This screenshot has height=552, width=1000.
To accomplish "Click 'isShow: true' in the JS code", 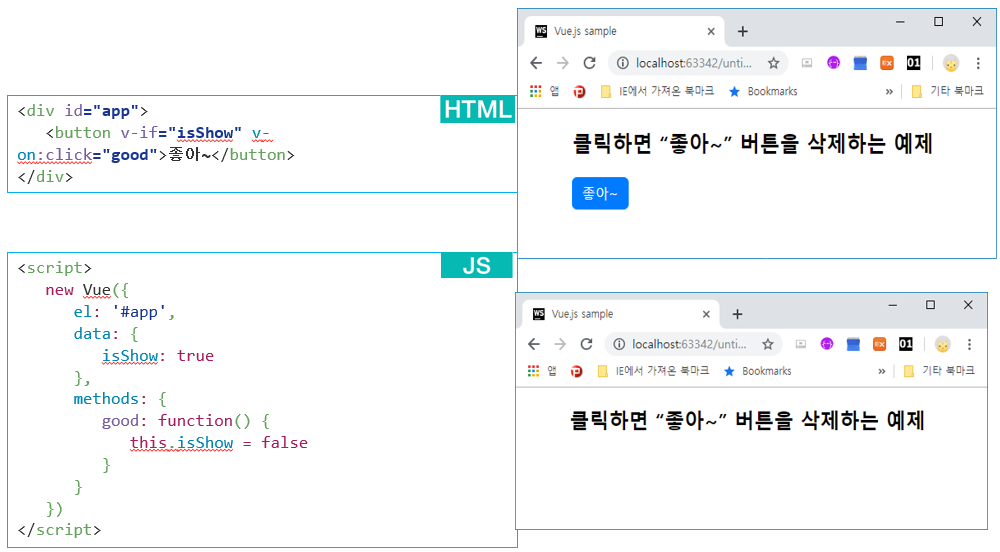I will [x=158, y=356].
